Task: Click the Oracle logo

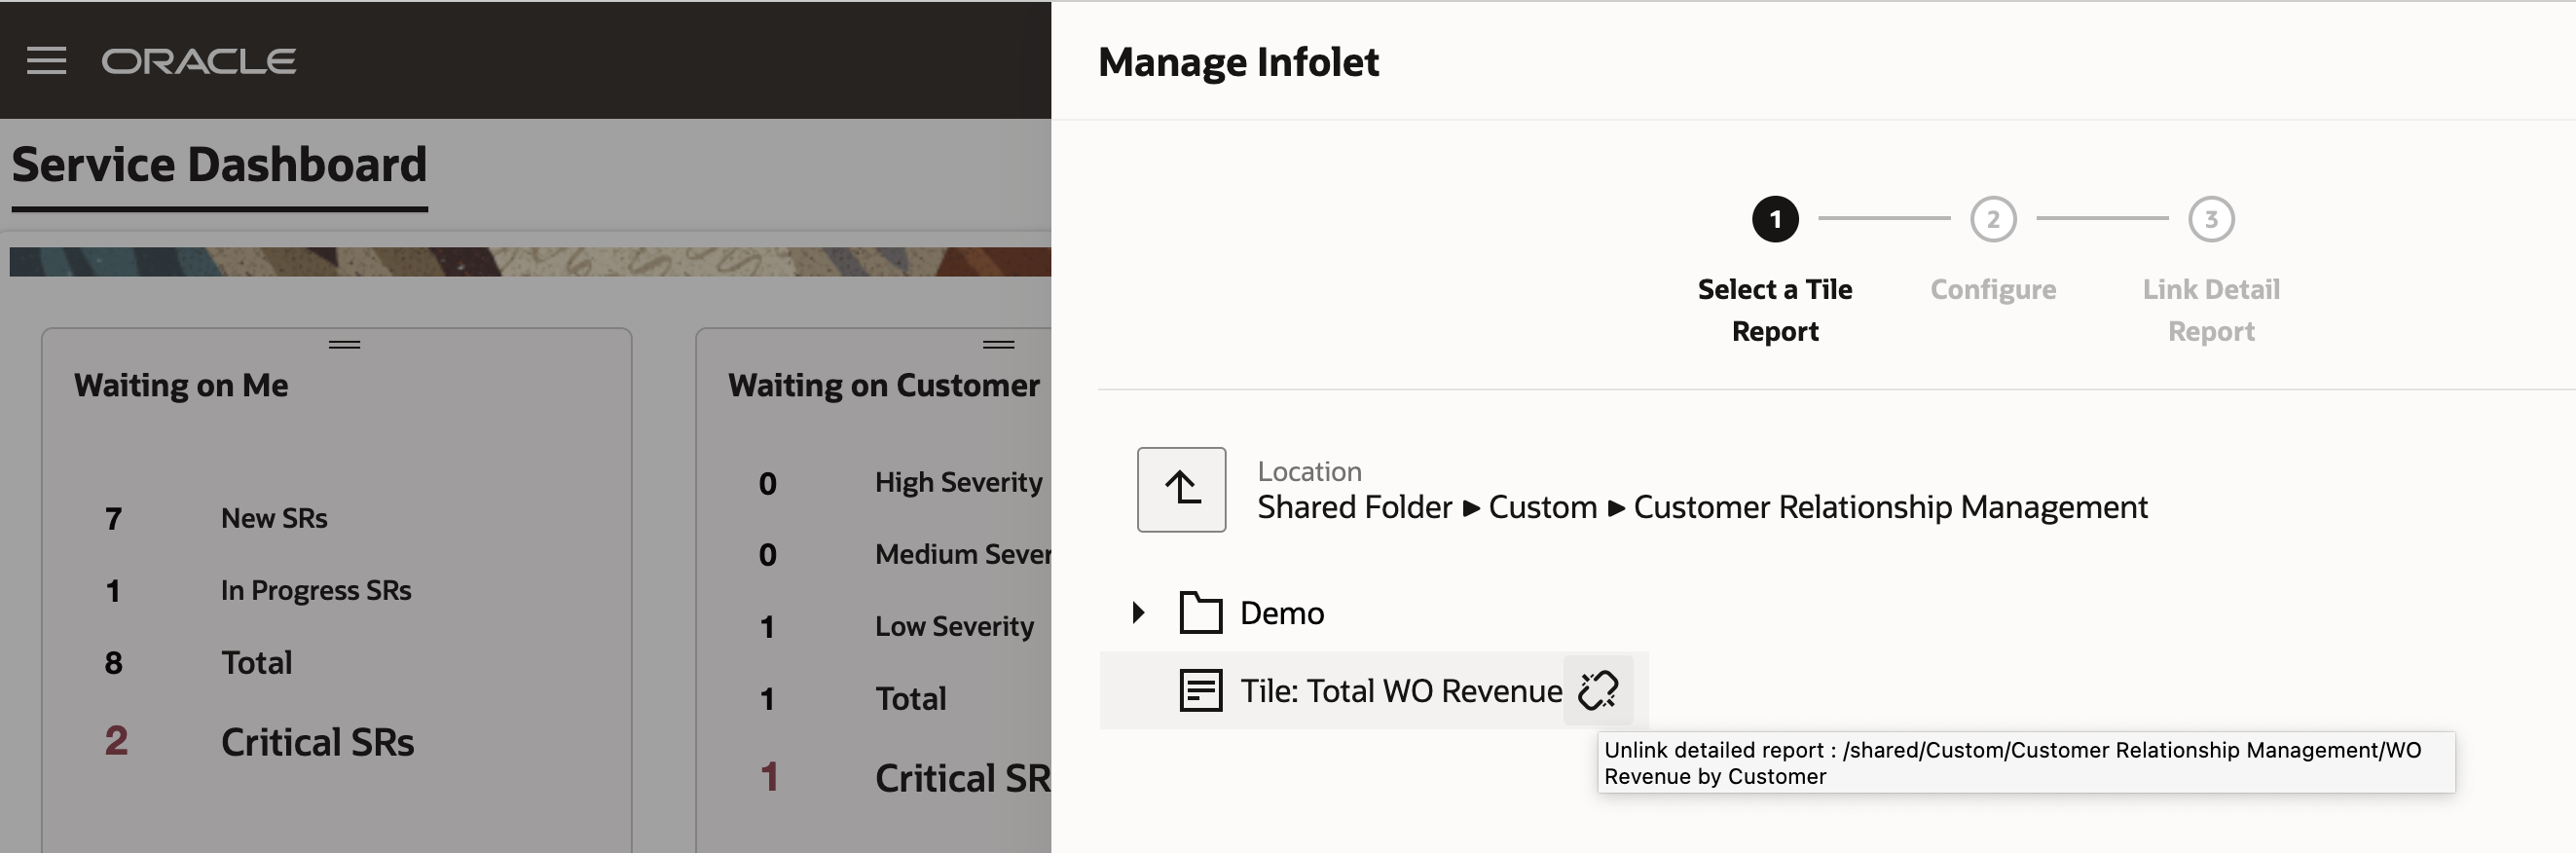Action: pyautogui.click(x=198, y=61)
